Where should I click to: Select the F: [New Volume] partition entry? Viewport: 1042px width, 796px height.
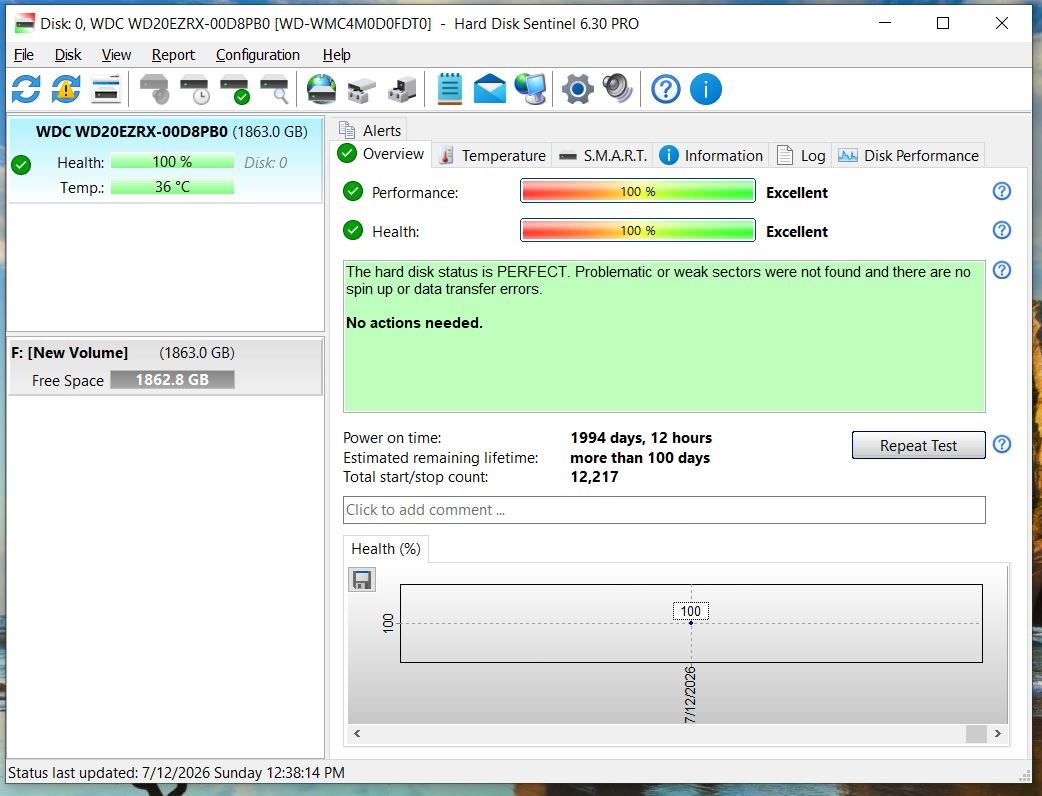click(165, 367)
